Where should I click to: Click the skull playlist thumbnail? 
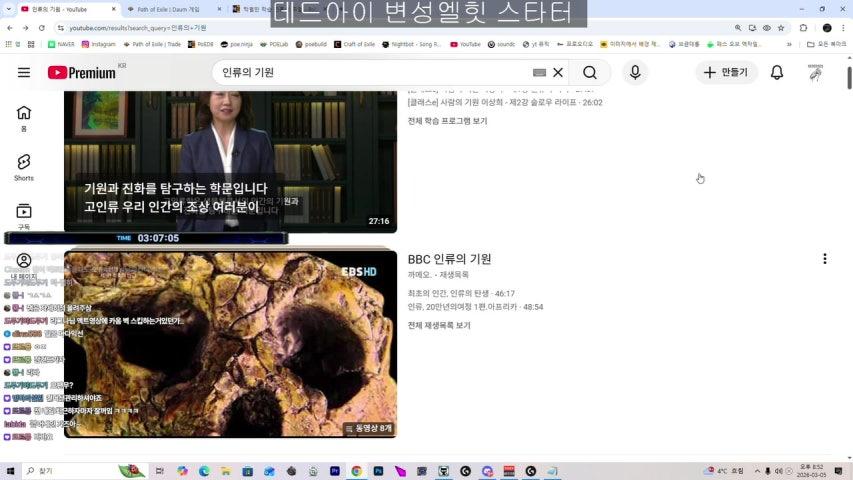tap(230, 345)
